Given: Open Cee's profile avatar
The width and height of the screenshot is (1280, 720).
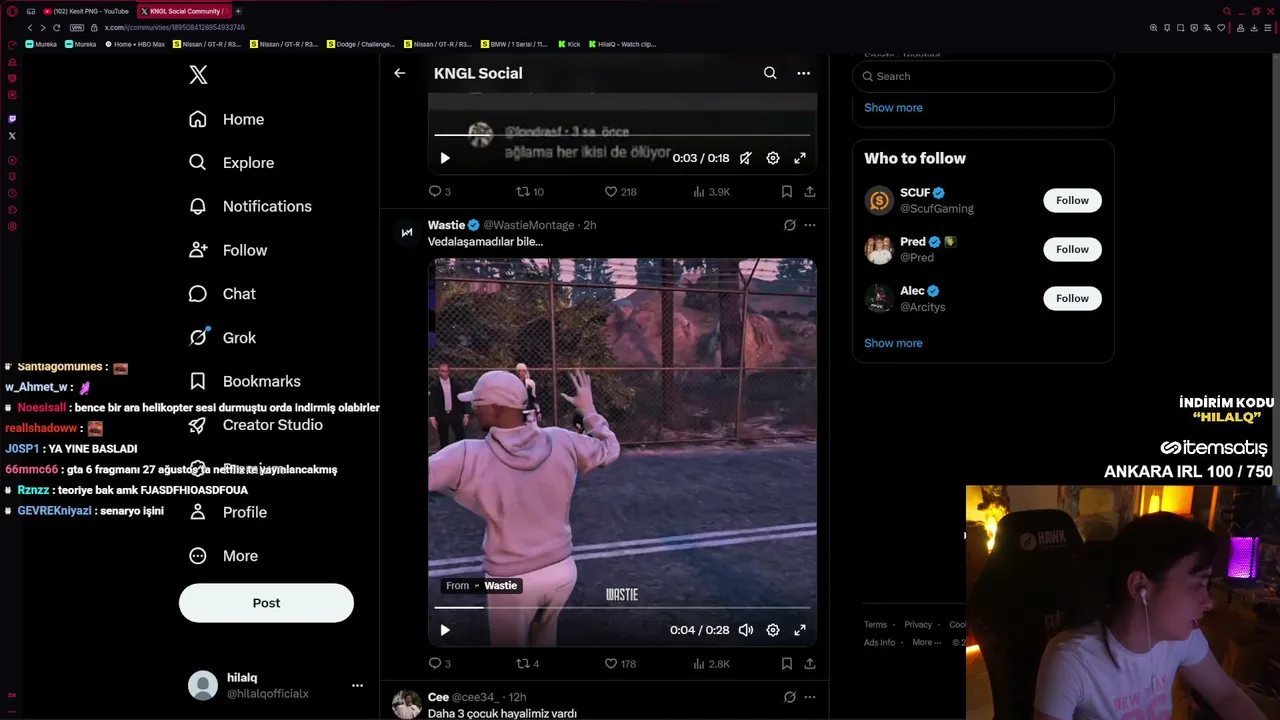Looking at the screenshot, I should 406,704.
